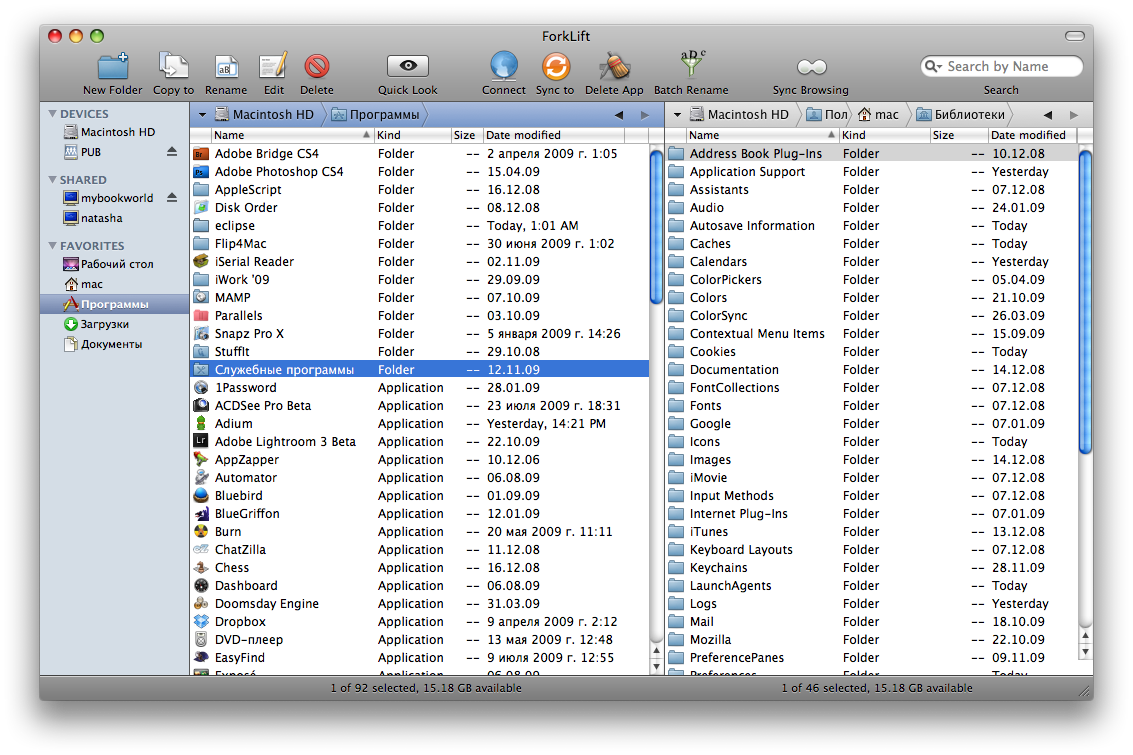This screenshot has height=755, width=1133.
Task: Sort left pane by Name column
Action: (291, 135)
